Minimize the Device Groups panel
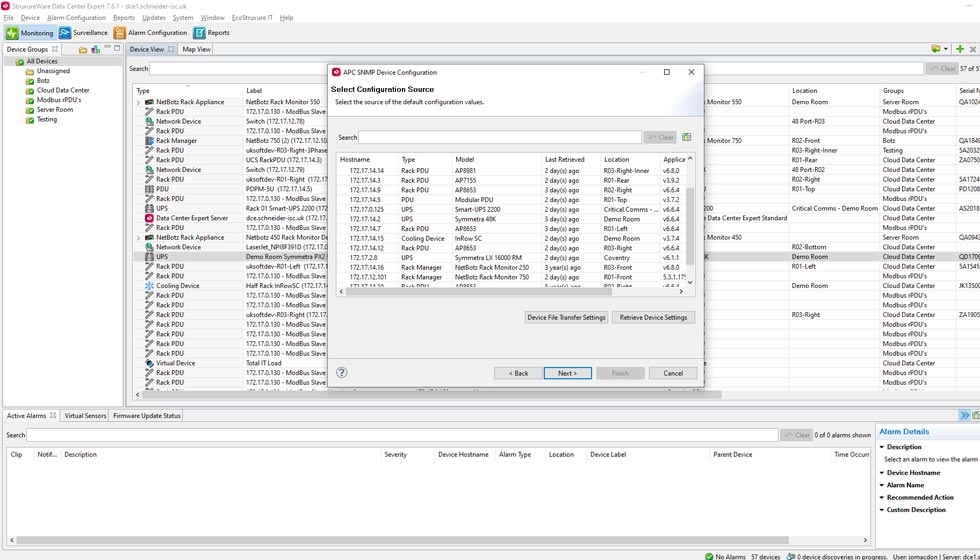 pyautogui.click(x=108, y=48)
